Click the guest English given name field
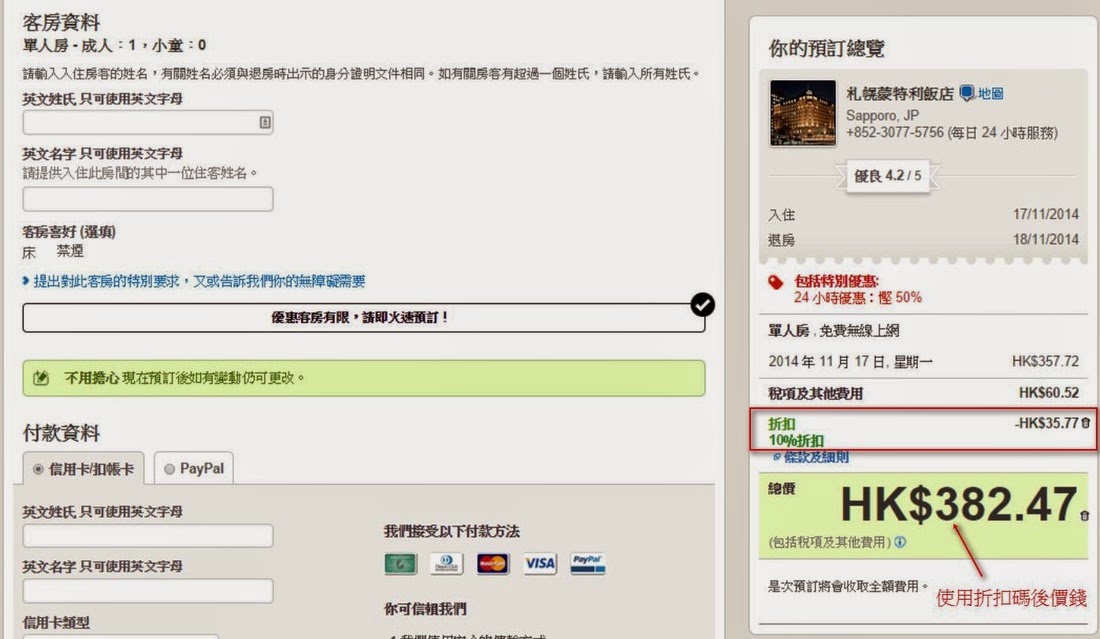Viewport: 1100px width, 639px height. pos(148,199)
